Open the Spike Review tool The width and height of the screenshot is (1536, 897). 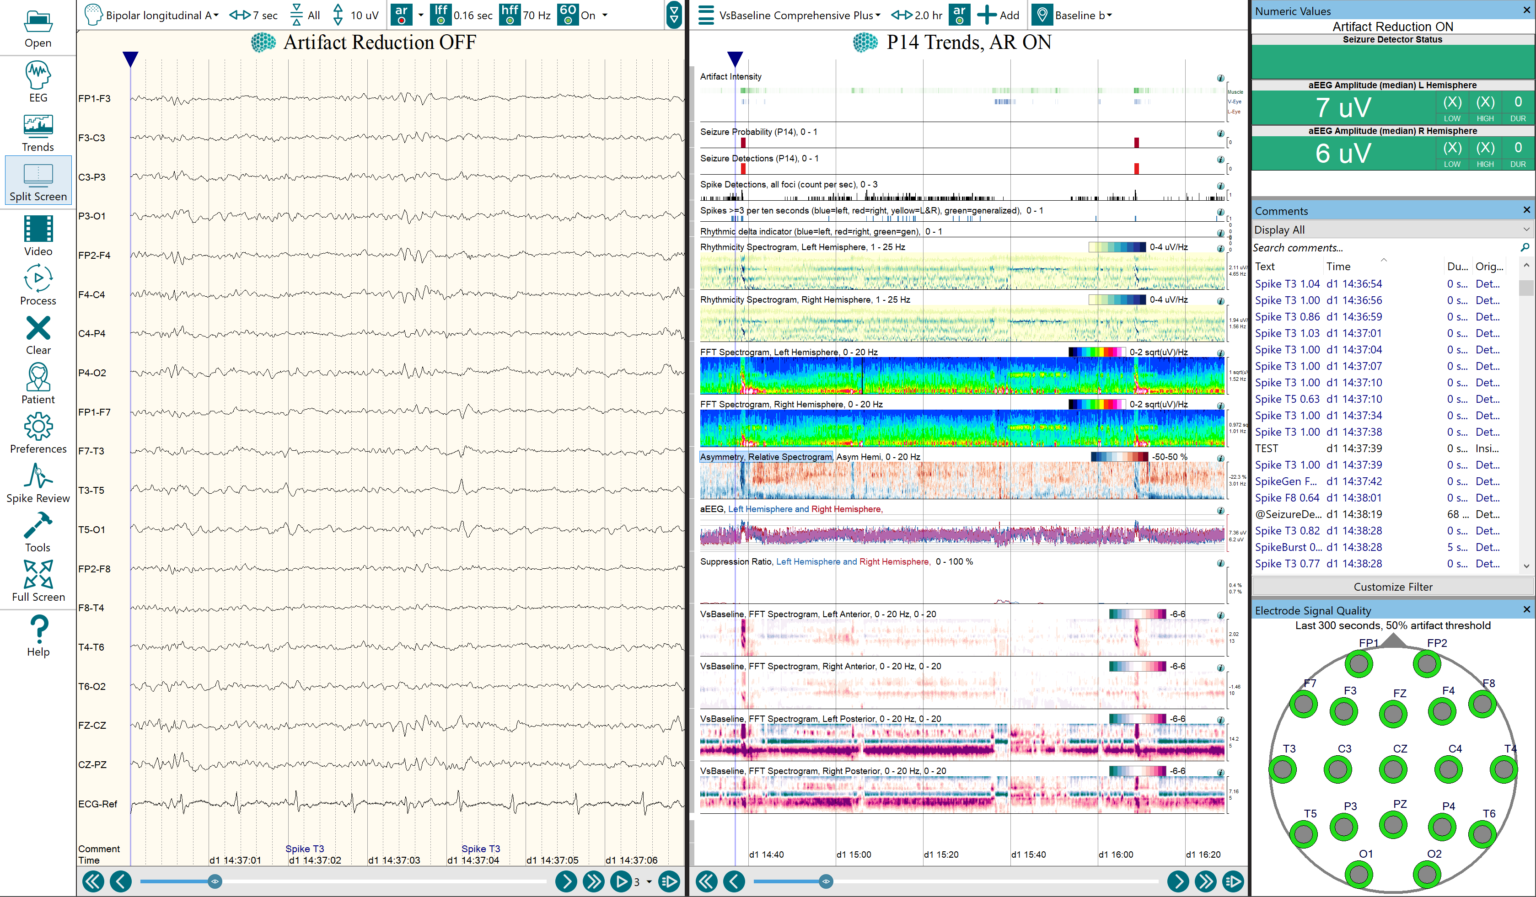click(38, 482)
